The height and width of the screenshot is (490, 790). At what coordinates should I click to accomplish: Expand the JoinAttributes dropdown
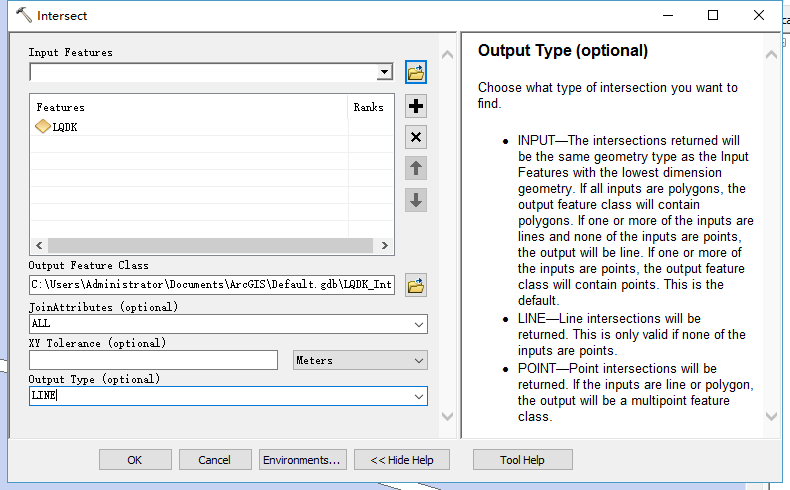pyautogui.click(x=418, y=325)
